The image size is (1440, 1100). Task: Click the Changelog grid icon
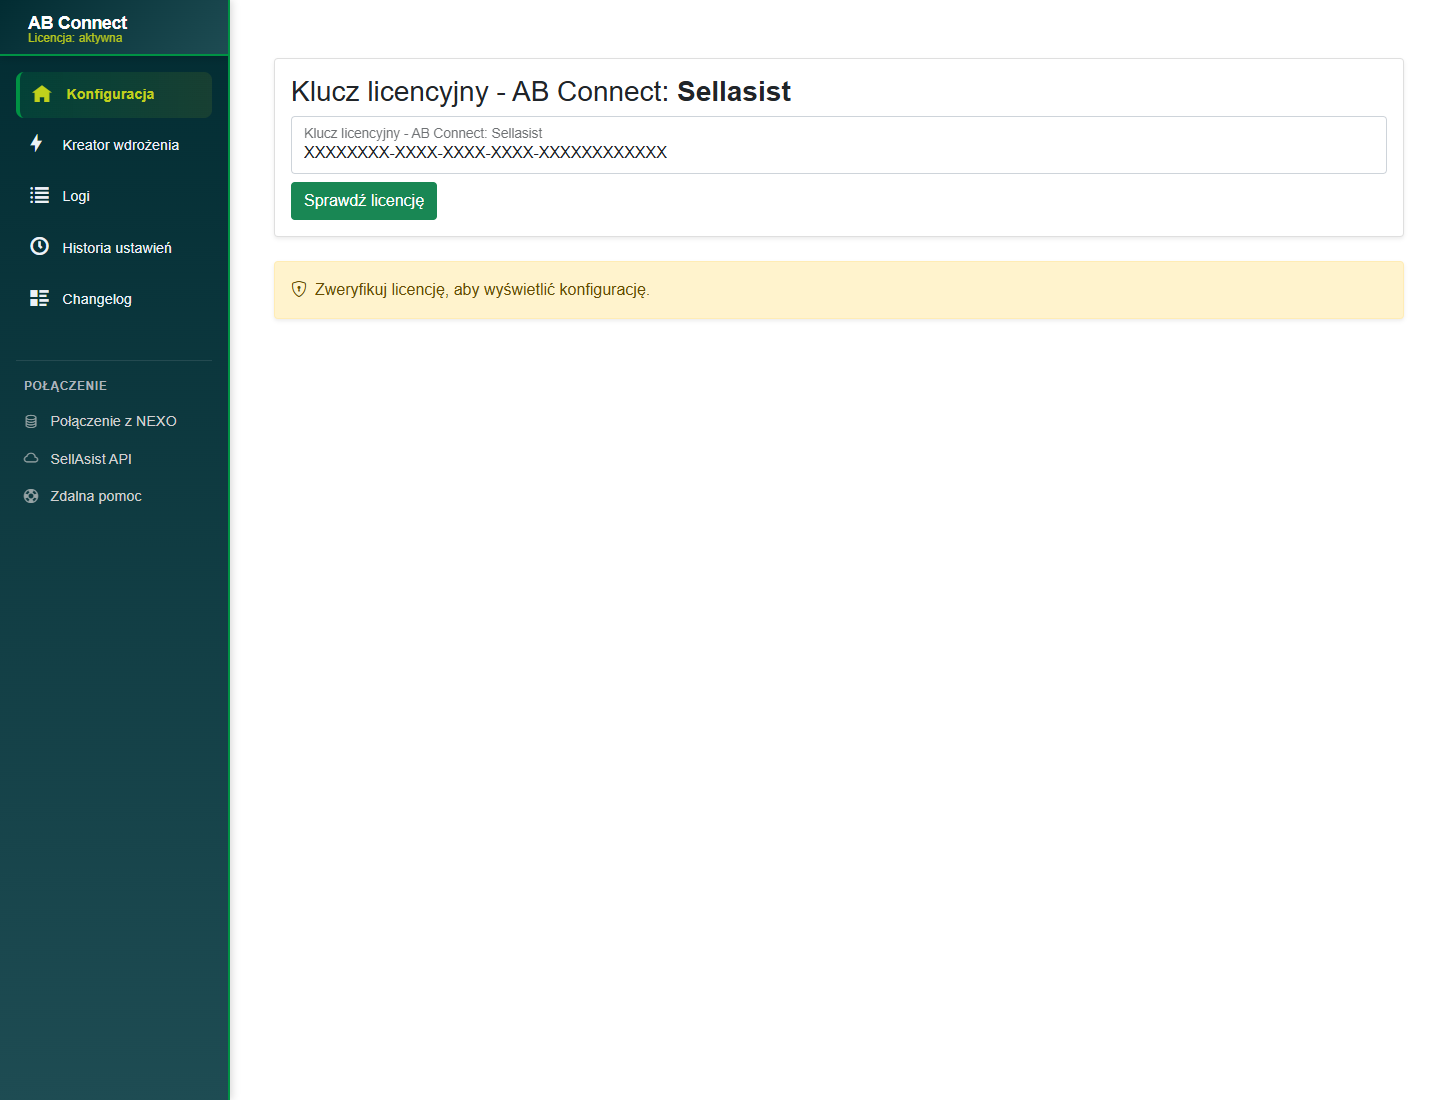coord(39,298)
